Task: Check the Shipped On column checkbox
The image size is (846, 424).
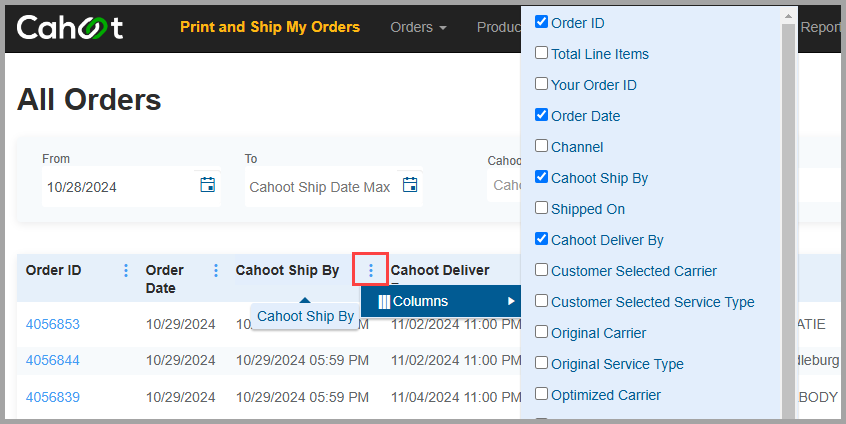Action: tap(541, 208)
